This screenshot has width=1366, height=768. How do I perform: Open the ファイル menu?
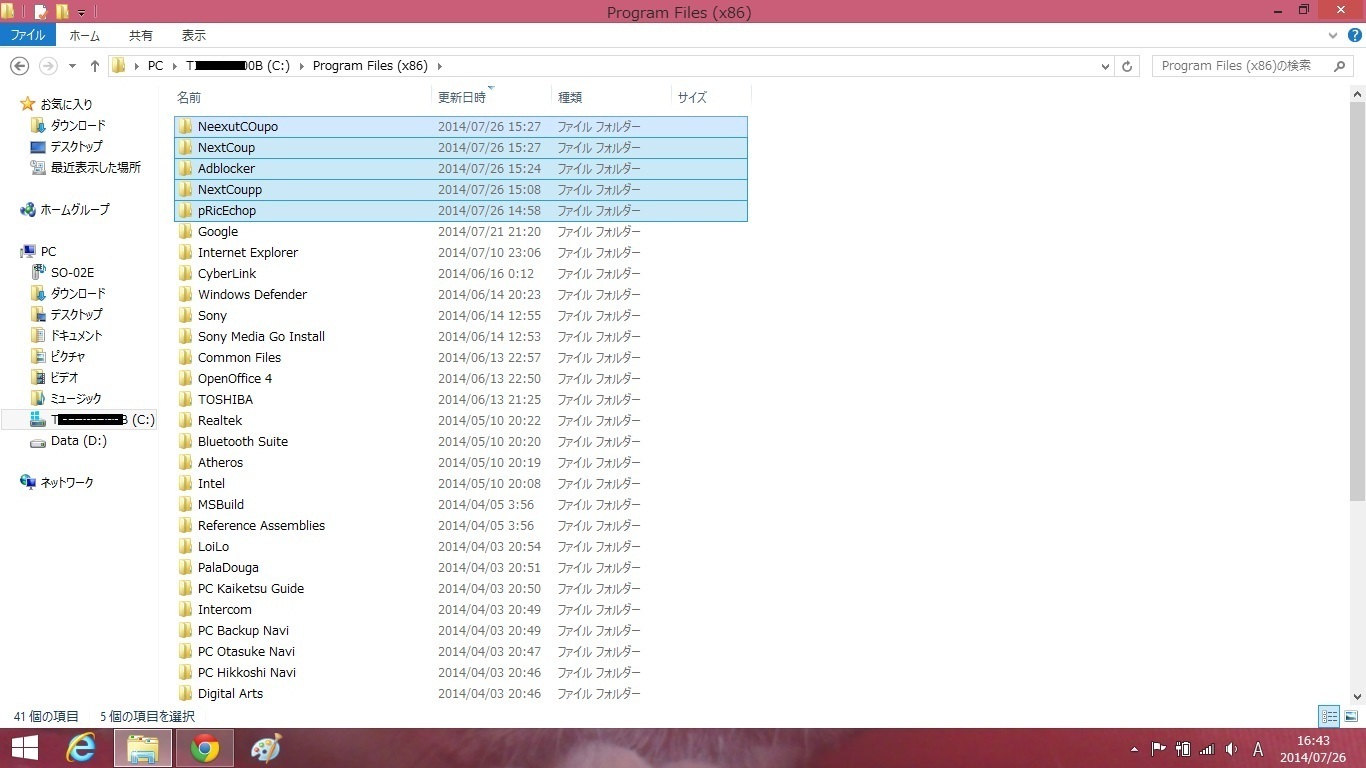pyautogui.click(x=27, y=35)
